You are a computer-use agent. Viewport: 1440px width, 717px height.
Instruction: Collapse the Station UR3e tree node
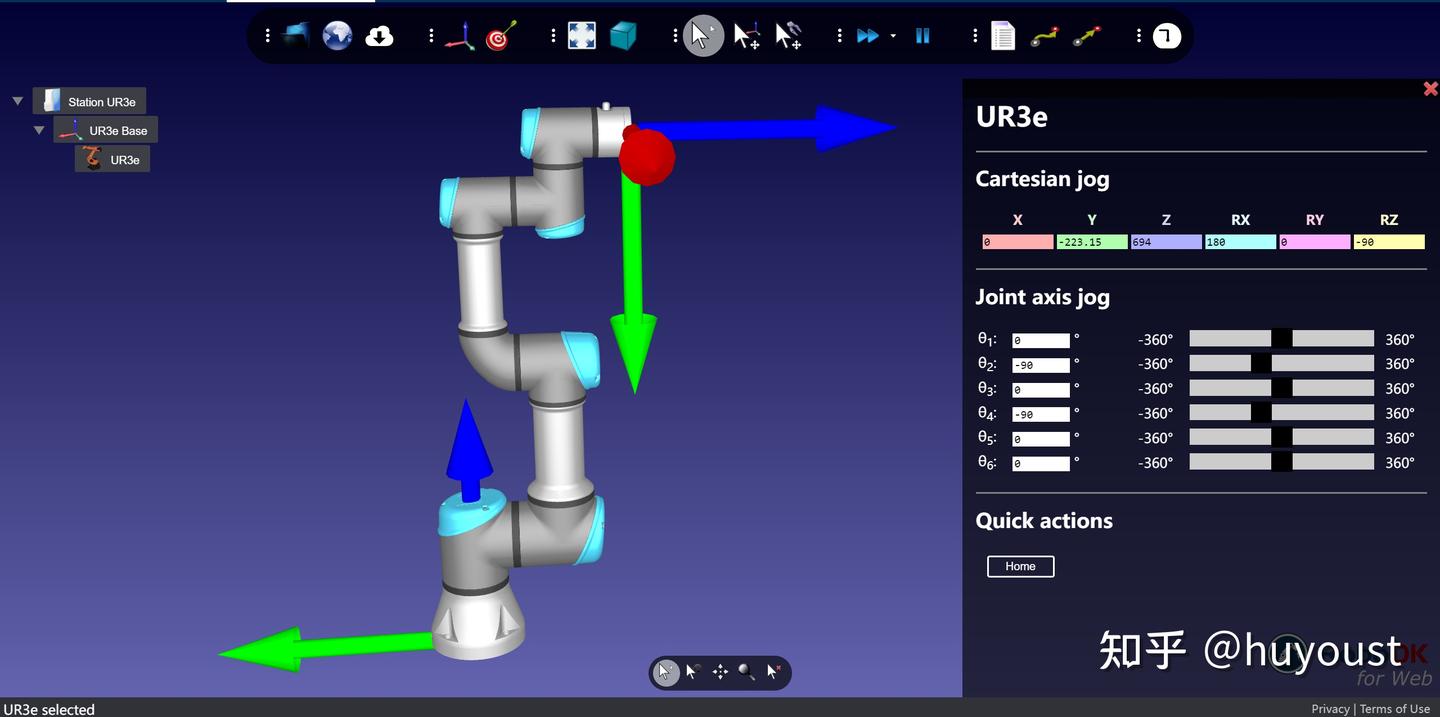point(18,101)
